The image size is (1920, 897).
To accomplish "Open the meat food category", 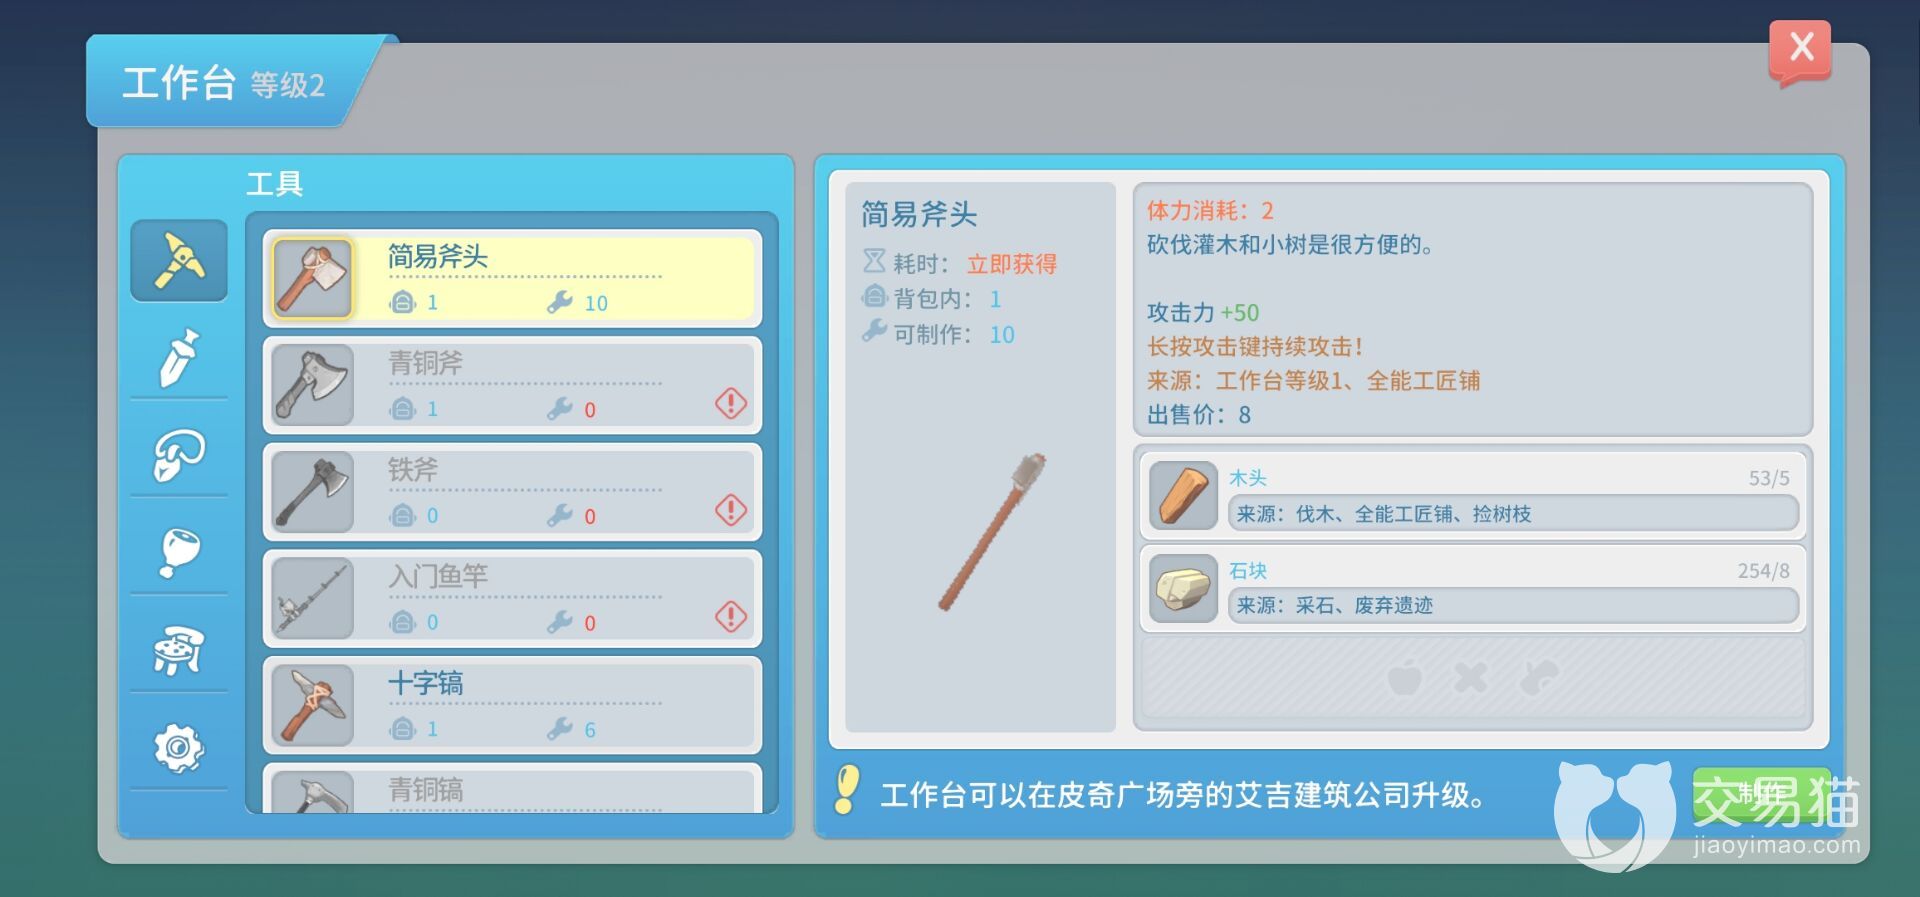I will pos(179,552).
